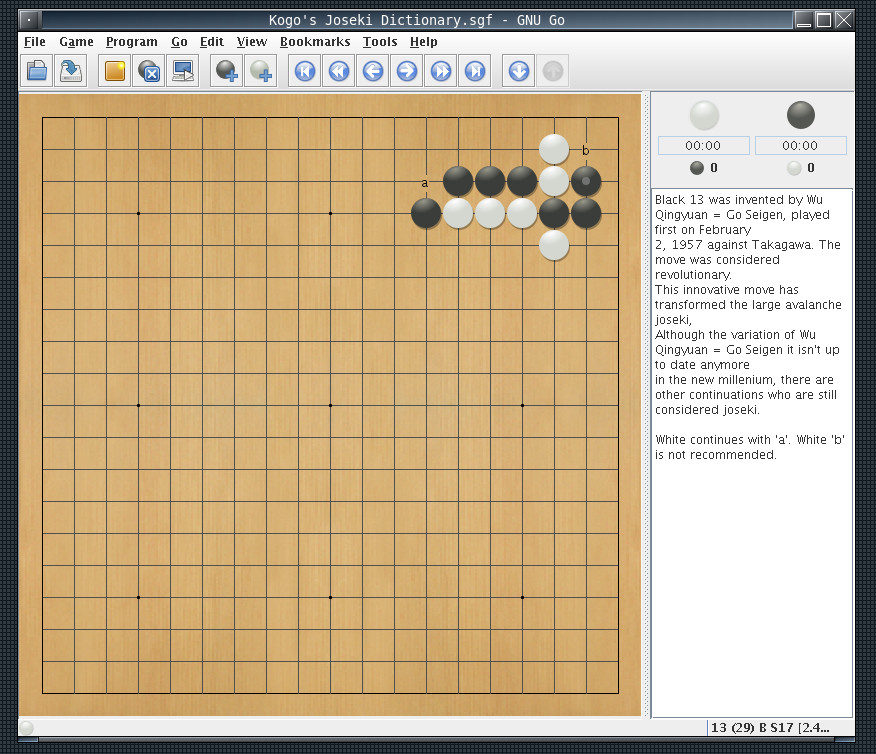
Task: Click the large white stone player icon
Action: click(704, 115)
